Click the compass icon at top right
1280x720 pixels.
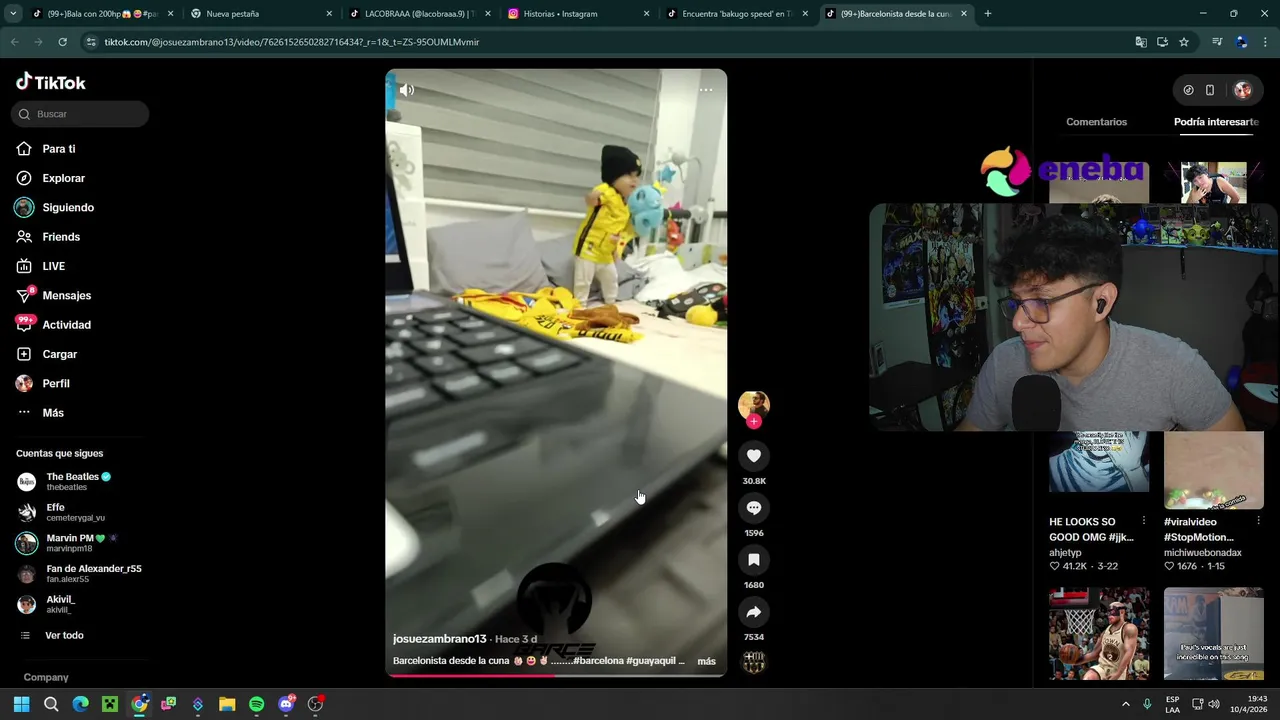(x=1188, y=90)
